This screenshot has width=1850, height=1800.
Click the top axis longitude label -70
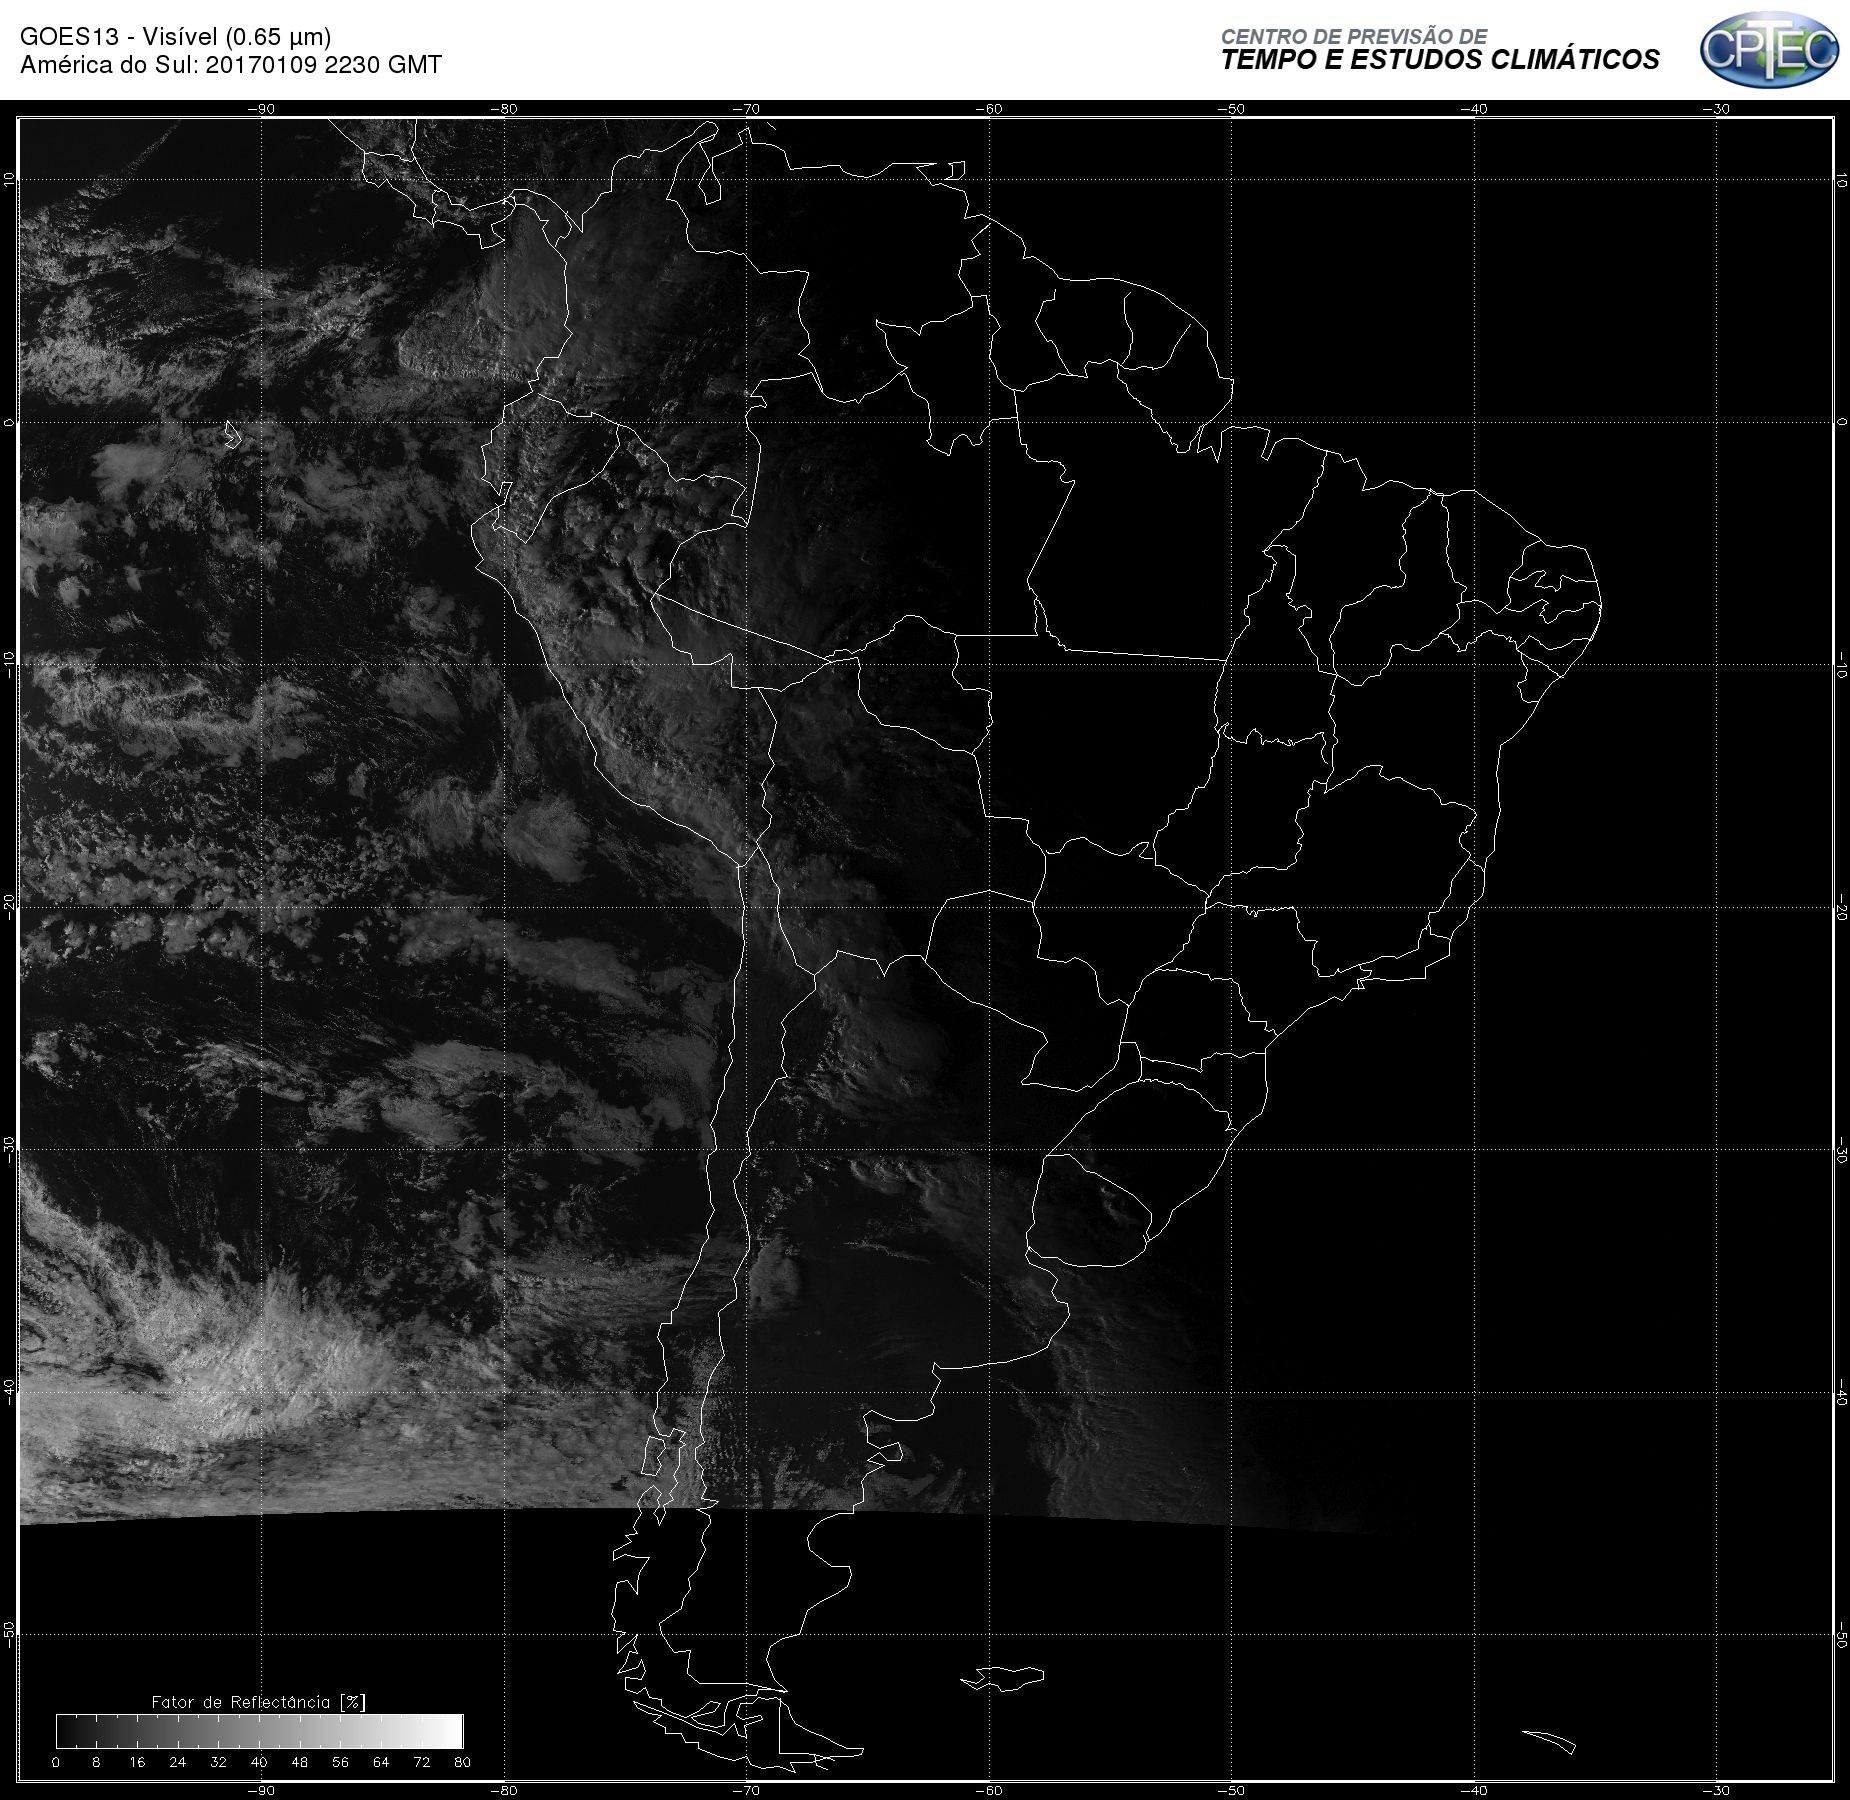coord(746,109)
